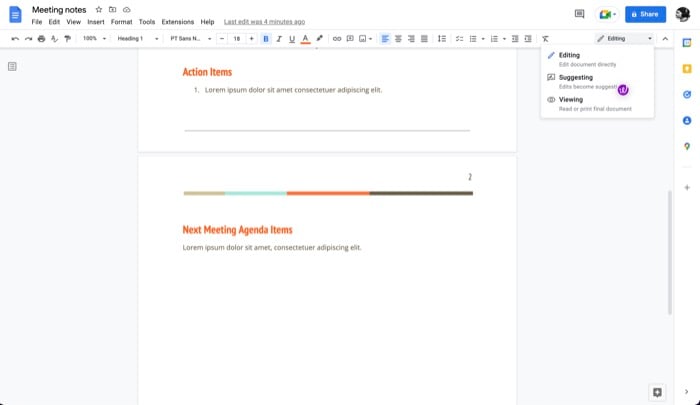Screen dimensions: 700x405
Task: Insert a bulleted list
Action: tap(473, 39)
